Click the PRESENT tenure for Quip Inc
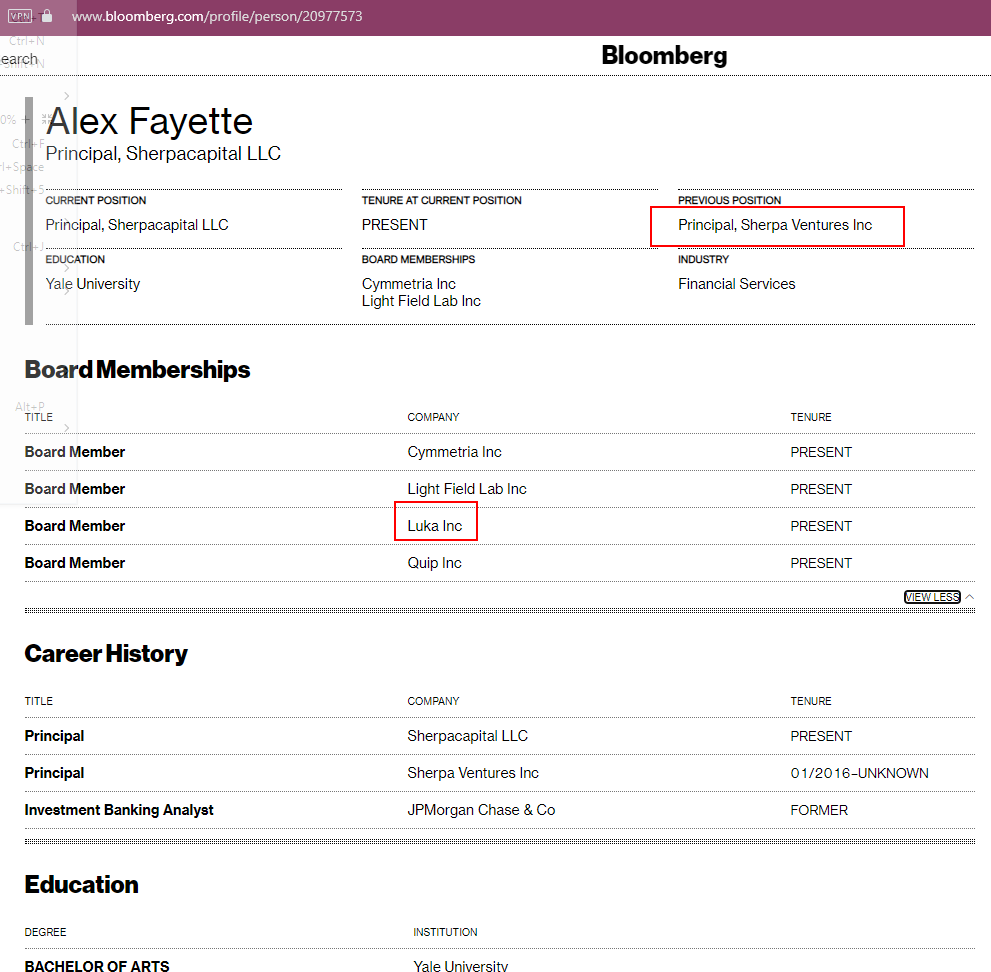This screenshot has height=972, width=991. click(821, 563)
